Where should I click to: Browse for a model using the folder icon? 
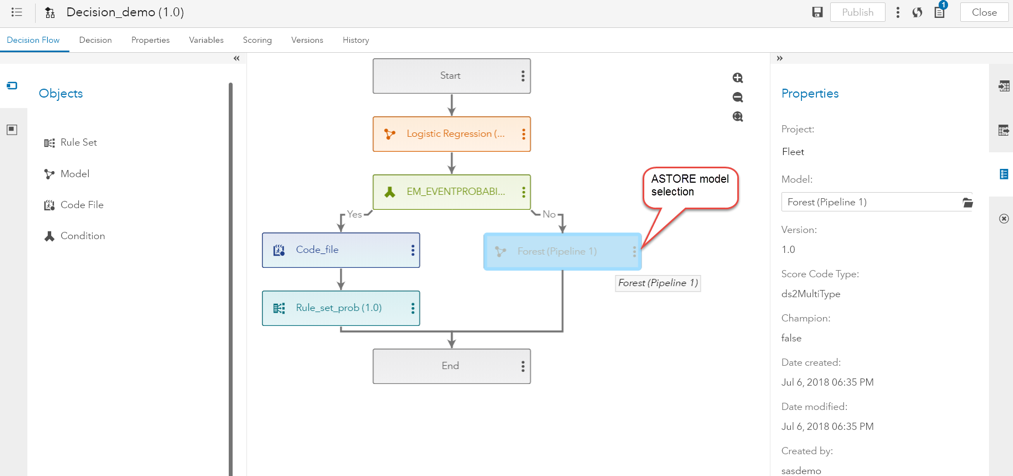click(967, 202)
